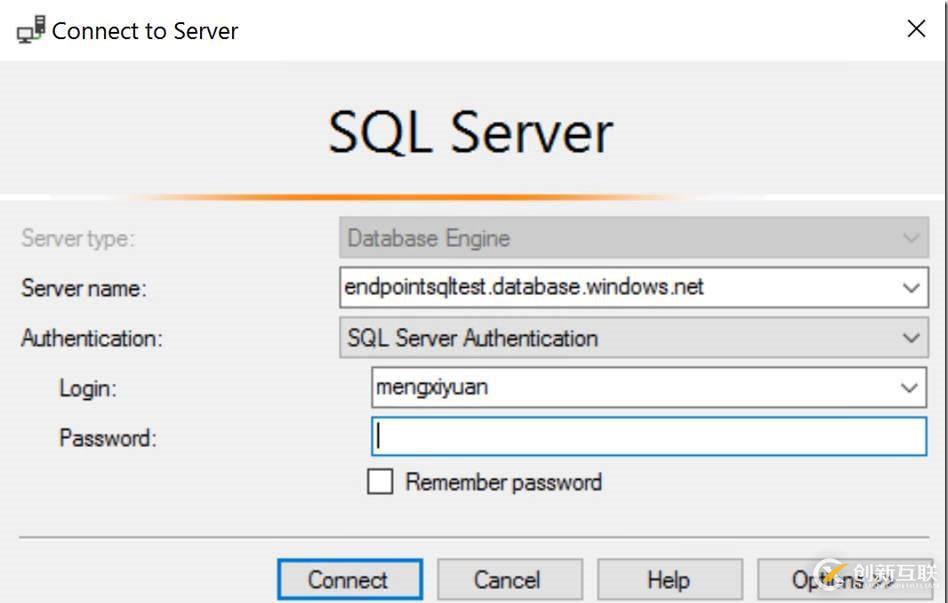Open the Authentication dropdown arrow
The height and width of the screenshot is (603, 948).
pos(911,337)
